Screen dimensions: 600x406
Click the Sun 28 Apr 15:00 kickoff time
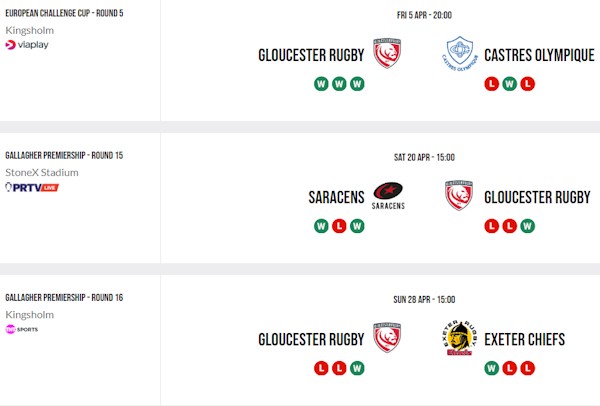[424, 299]
